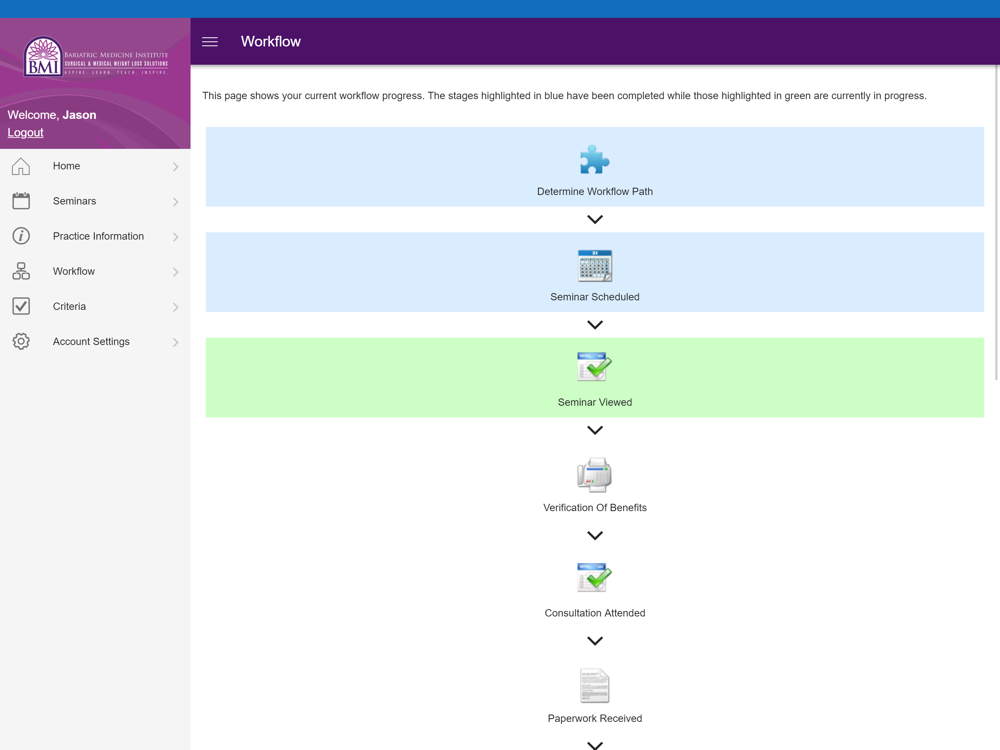Screen dimensions: 1000x750
Task: Click the calendar icon for Seminar Scheduled
Action: pos(594,265)
